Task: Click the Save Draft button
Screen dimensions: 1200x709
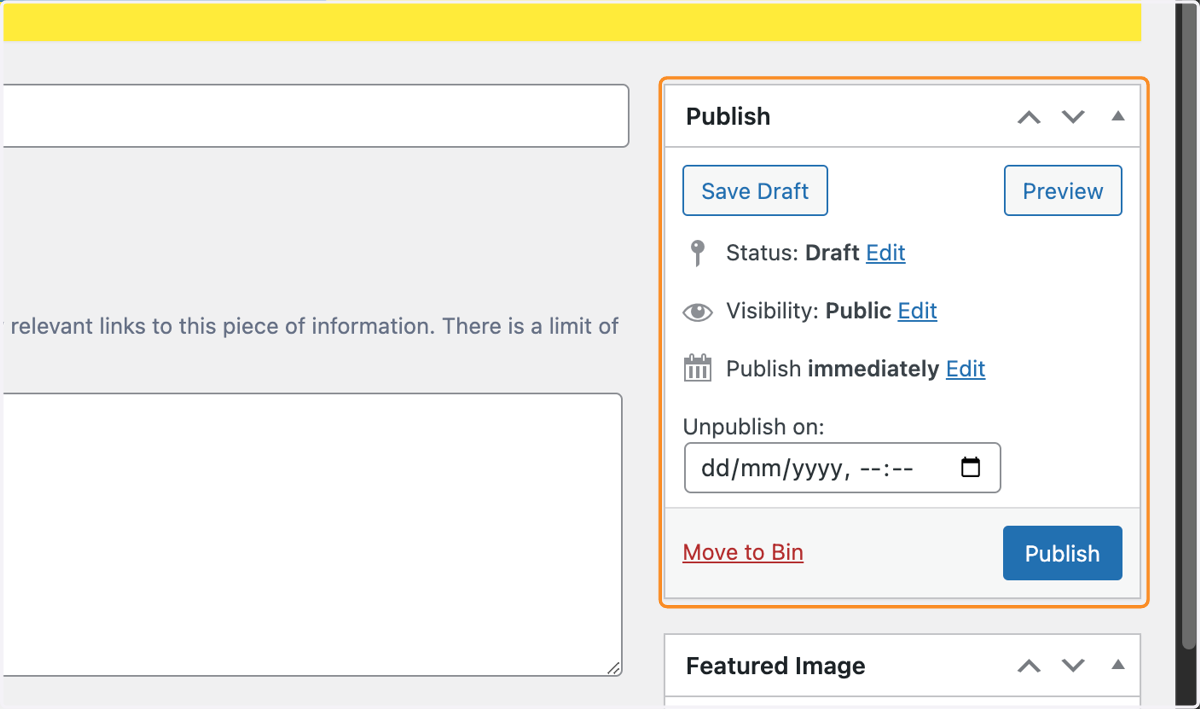Action: coord(755,191)
